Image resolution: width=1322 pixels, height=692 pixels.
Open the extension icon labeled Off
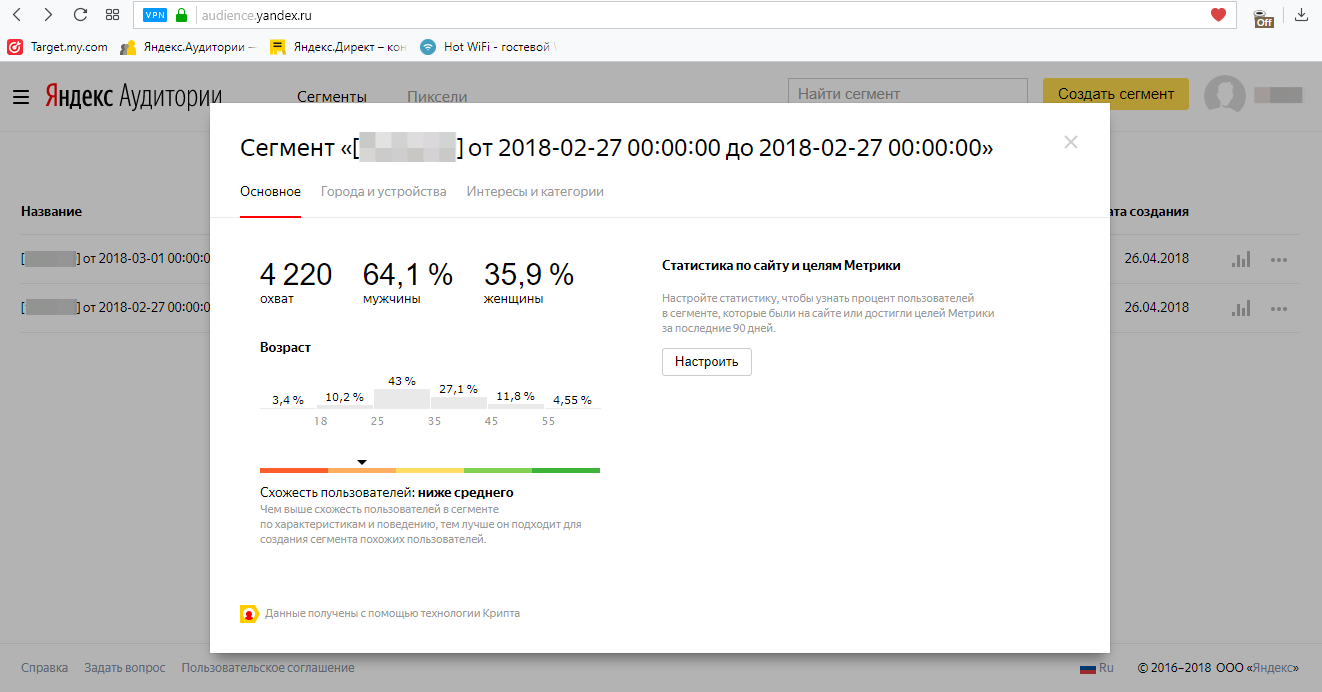pyautogui.click(x=1264, y=16)
